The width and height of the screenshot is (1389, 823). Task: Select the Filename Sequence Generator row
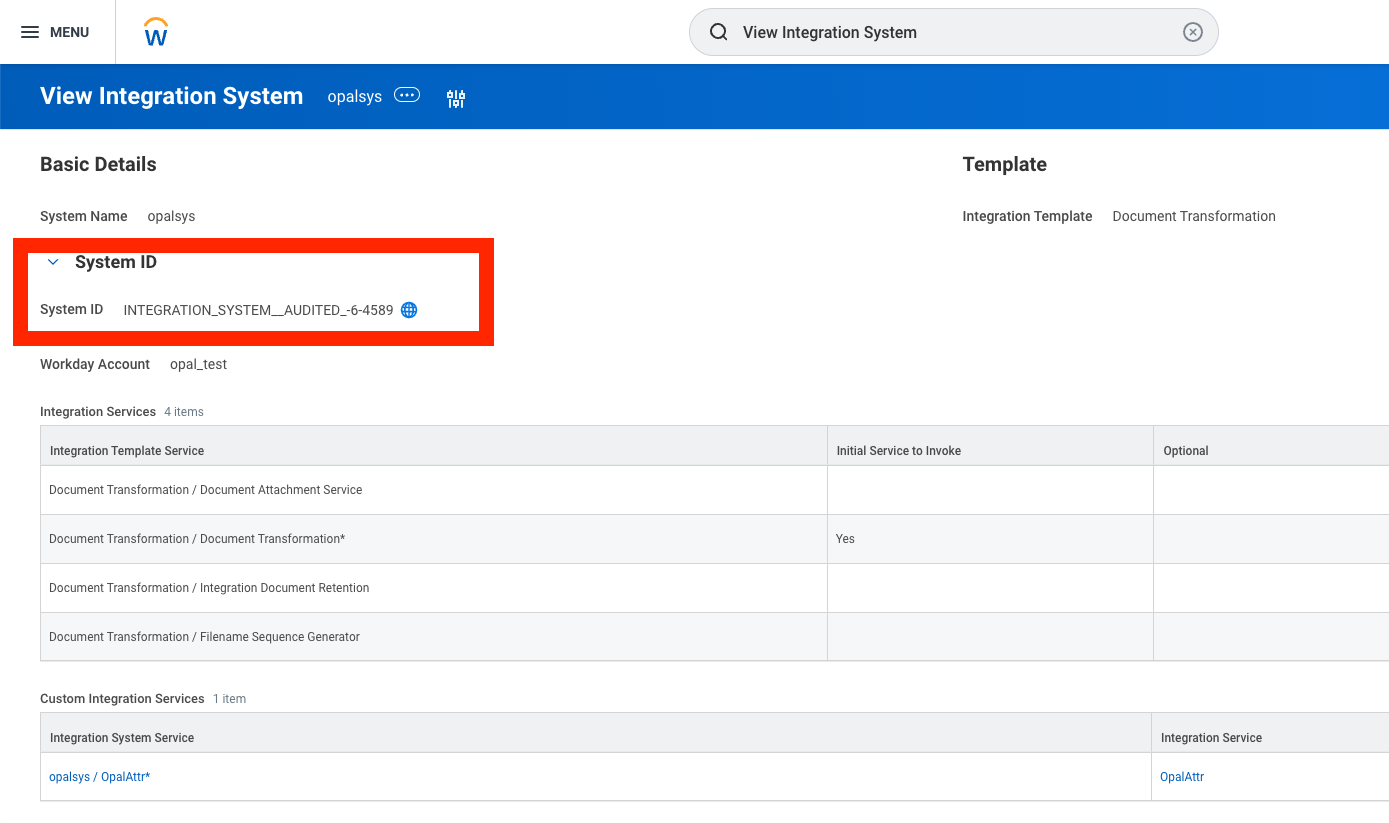(714, 637)
